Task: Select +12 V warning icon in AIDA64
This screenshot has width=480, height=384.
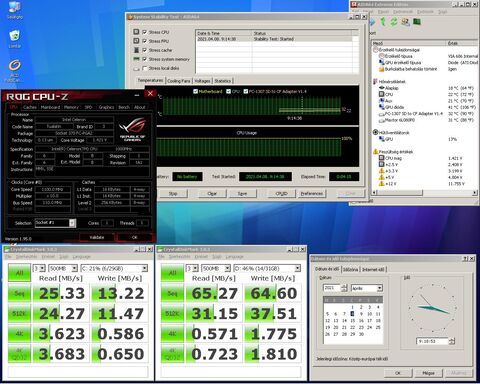Action: (x=382, y=184)
